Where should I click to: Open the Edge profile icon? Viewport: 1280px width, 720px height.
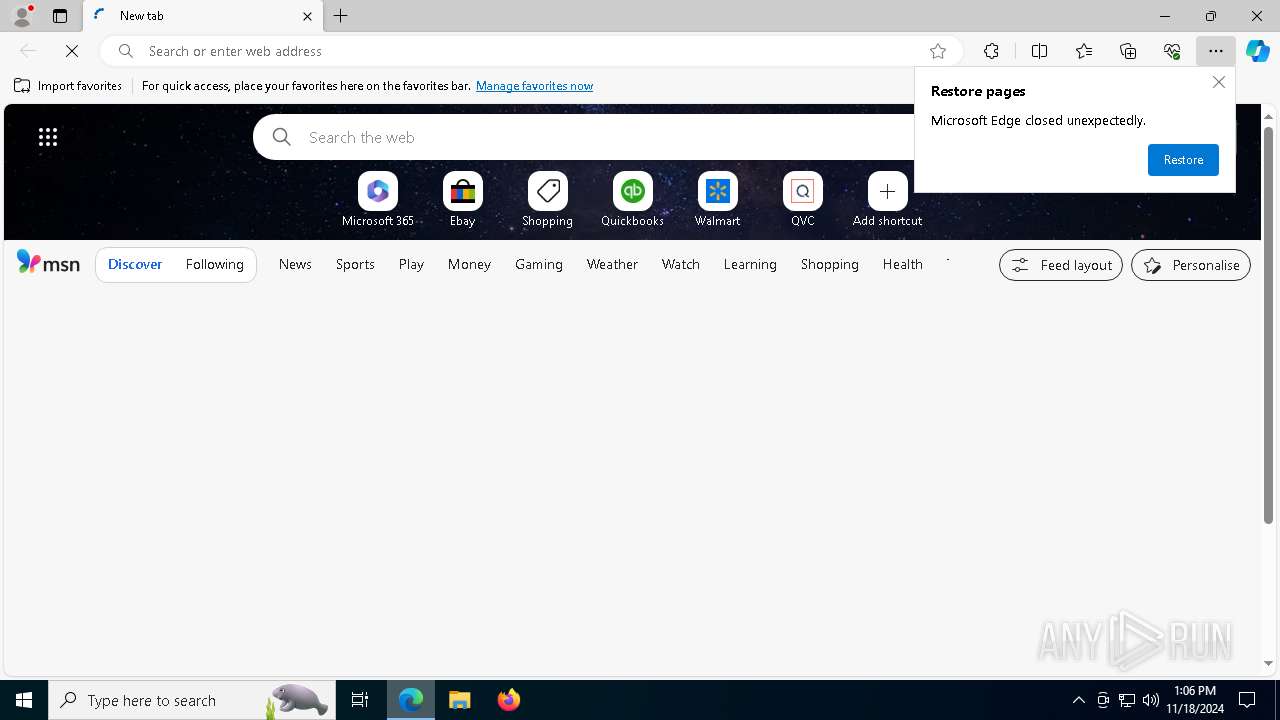tap(22, 16)
